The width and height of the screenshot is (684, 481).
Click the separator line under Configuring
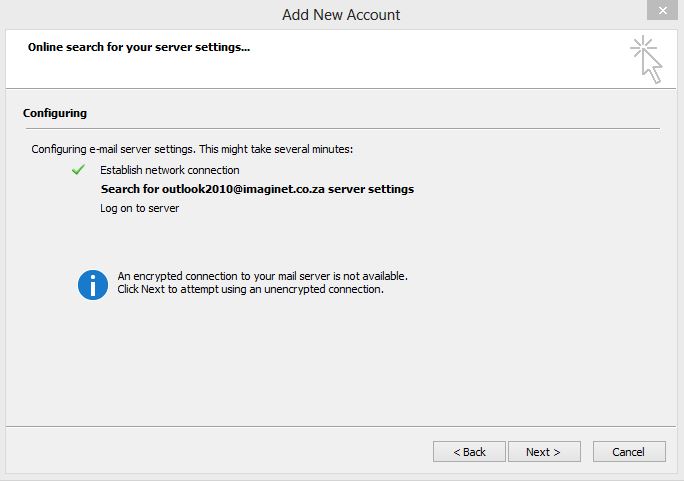pos(342,129)
